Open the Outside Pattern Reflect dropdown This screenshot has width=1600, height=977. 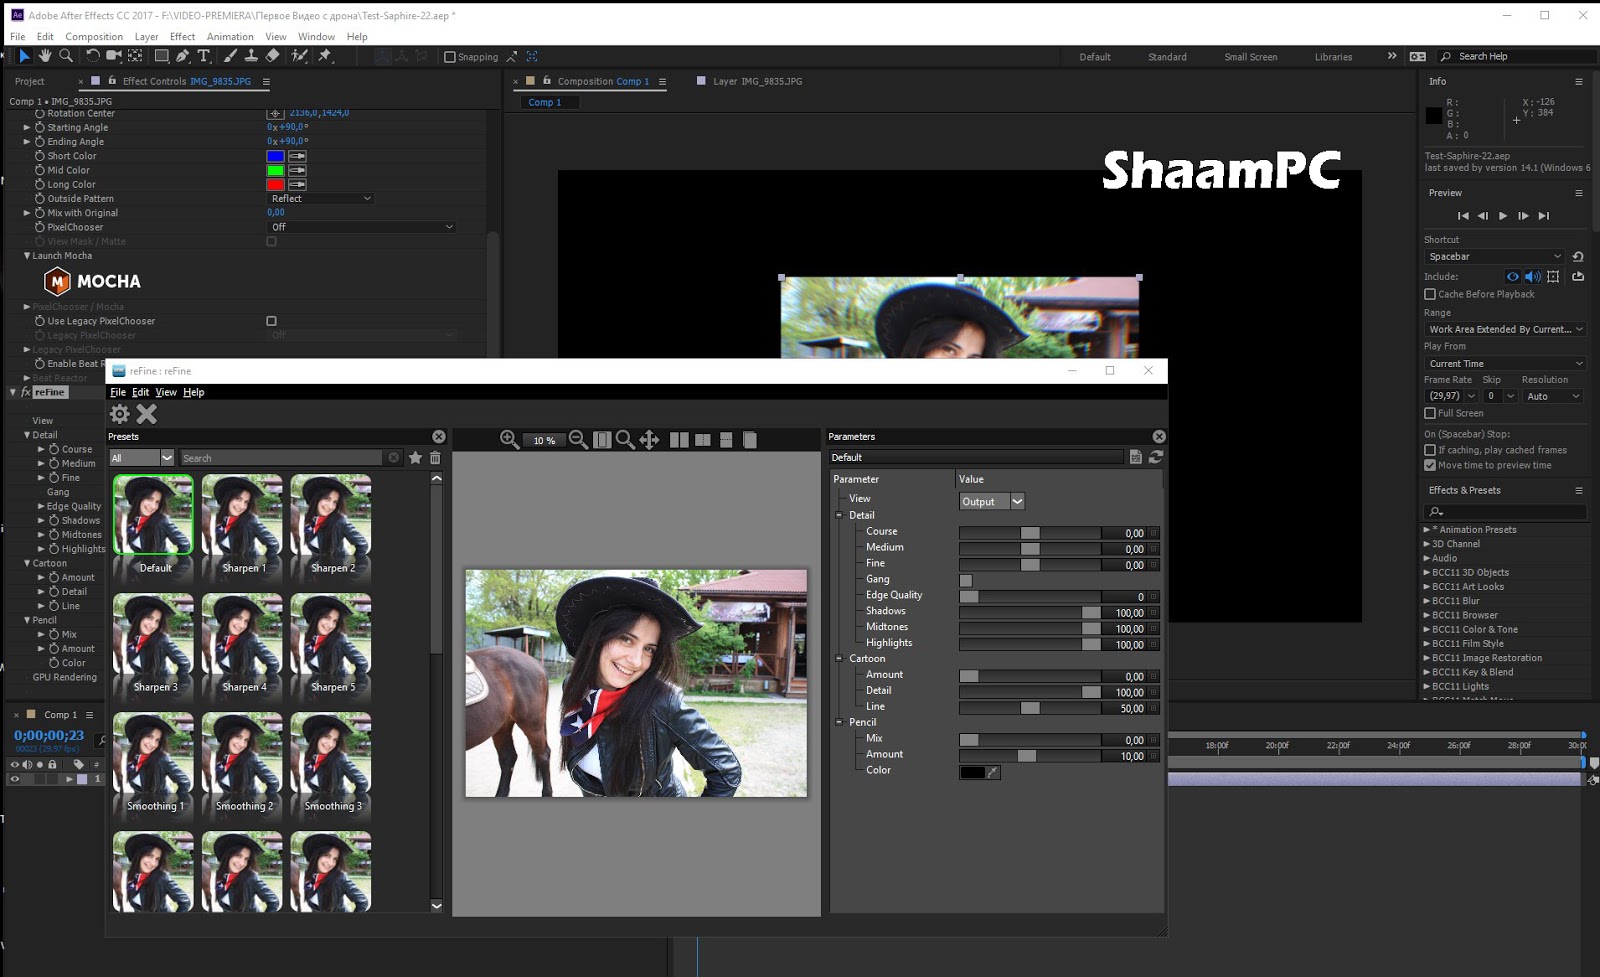point(320,199)
